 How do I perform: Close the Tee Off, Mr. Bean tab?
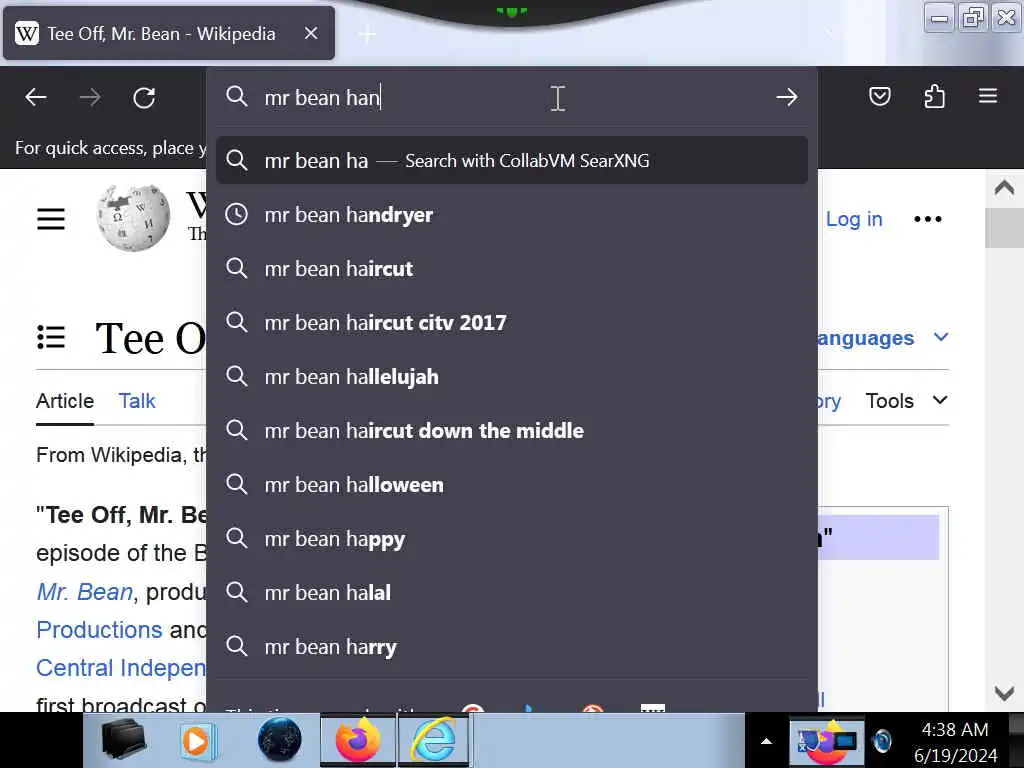312,33
